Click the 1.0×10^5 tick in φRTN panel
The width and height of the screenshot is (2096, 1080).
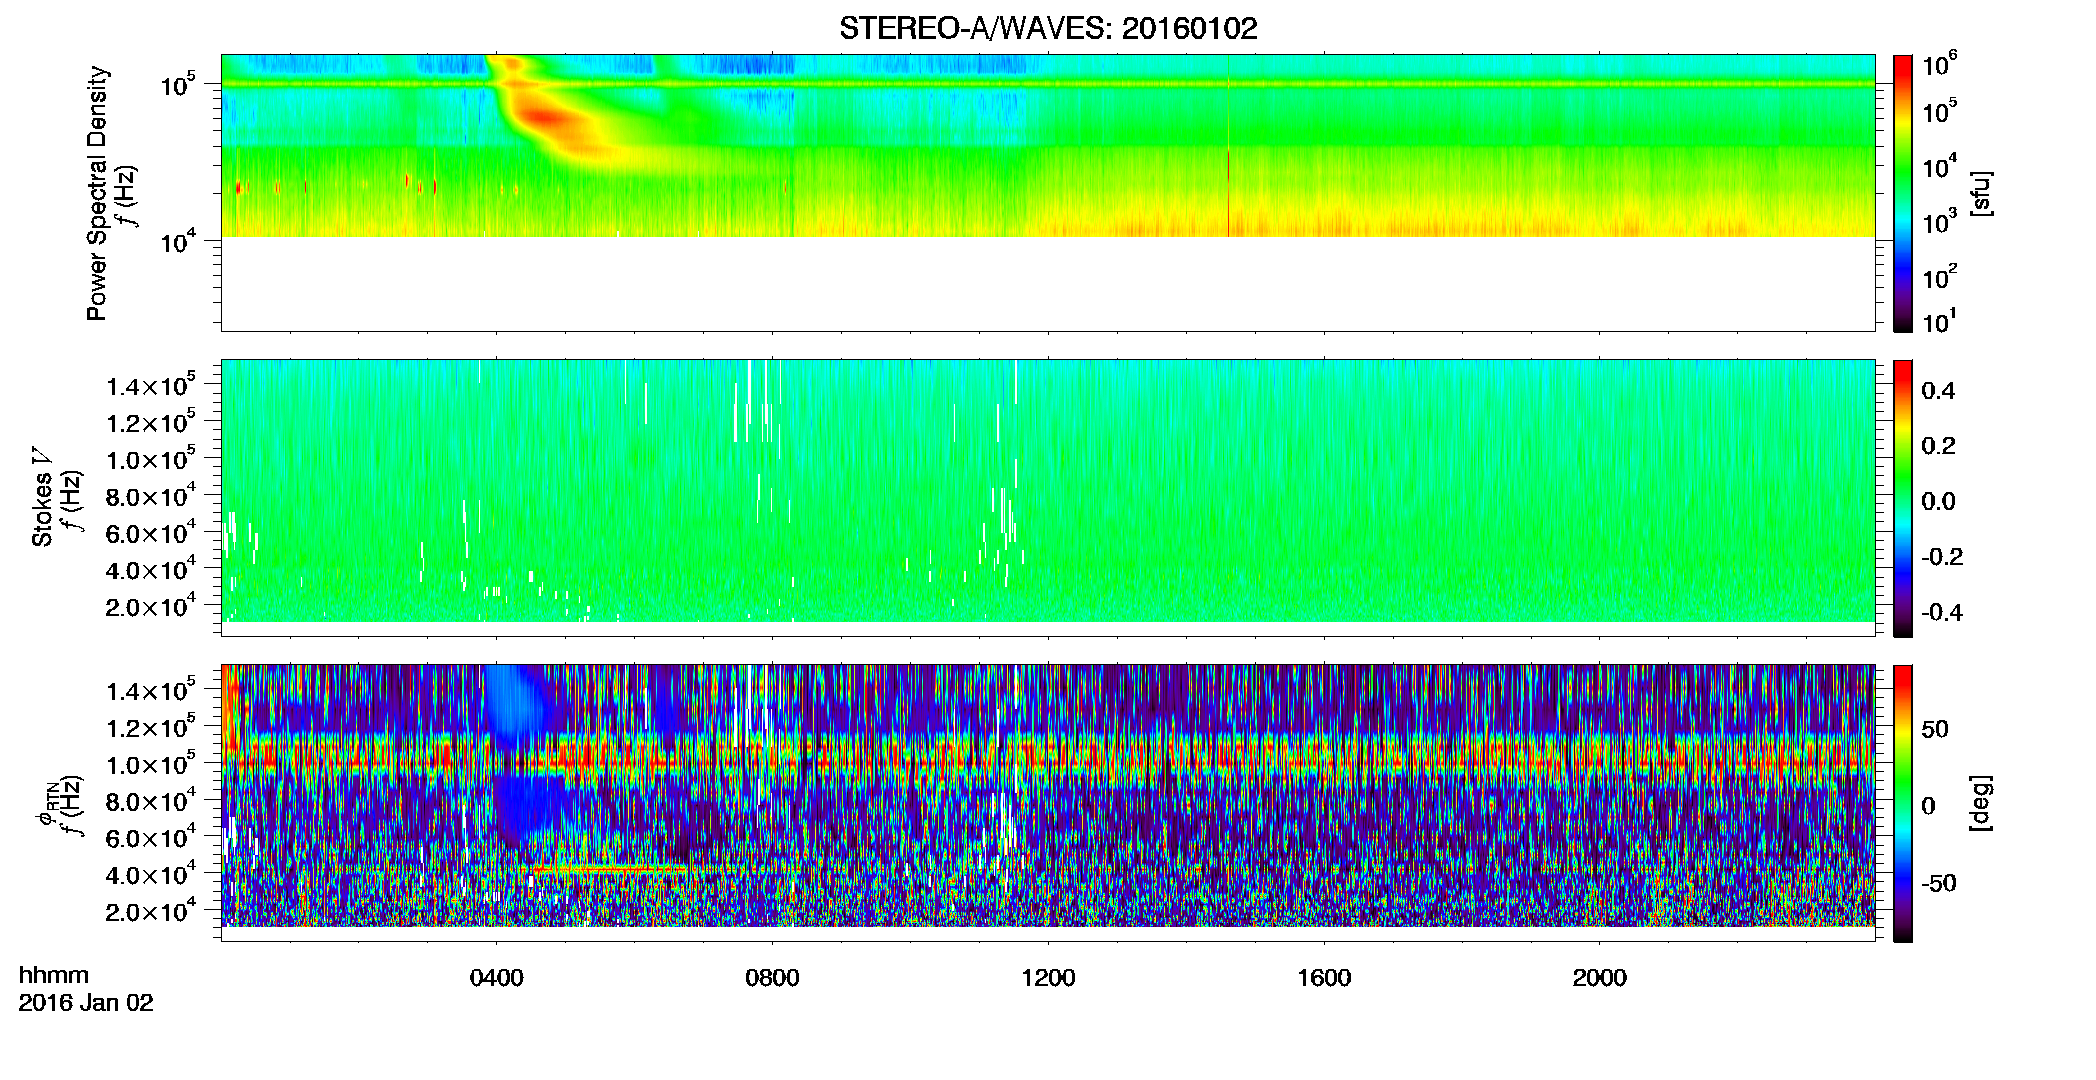tap(151, 764)
